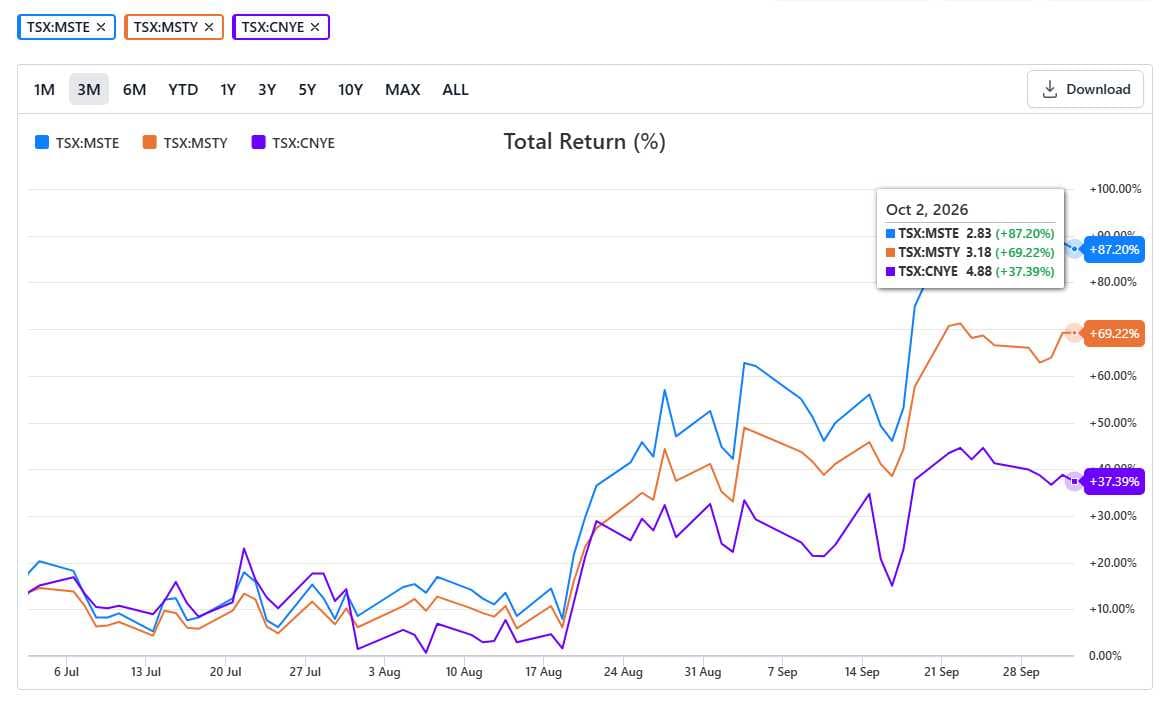This screenshot has height=701, width=1166.
Task: Click the TSX:MSTE 2.83 tooltip row
Action: click(x=970, y=233)
